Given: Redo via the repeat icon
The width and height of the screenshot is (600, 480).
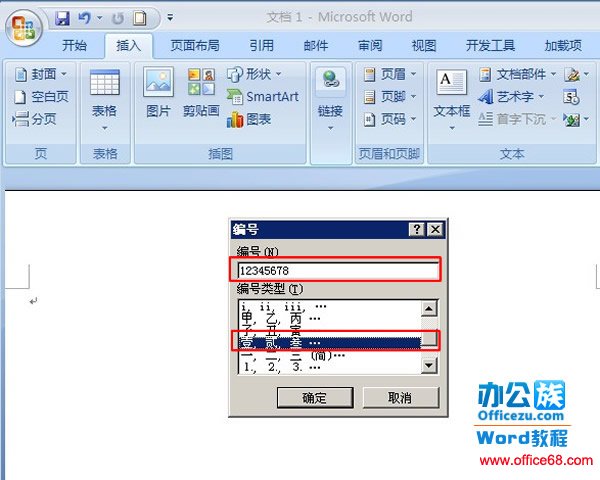Looking at the screenshot, I should (x=118, y=18).
